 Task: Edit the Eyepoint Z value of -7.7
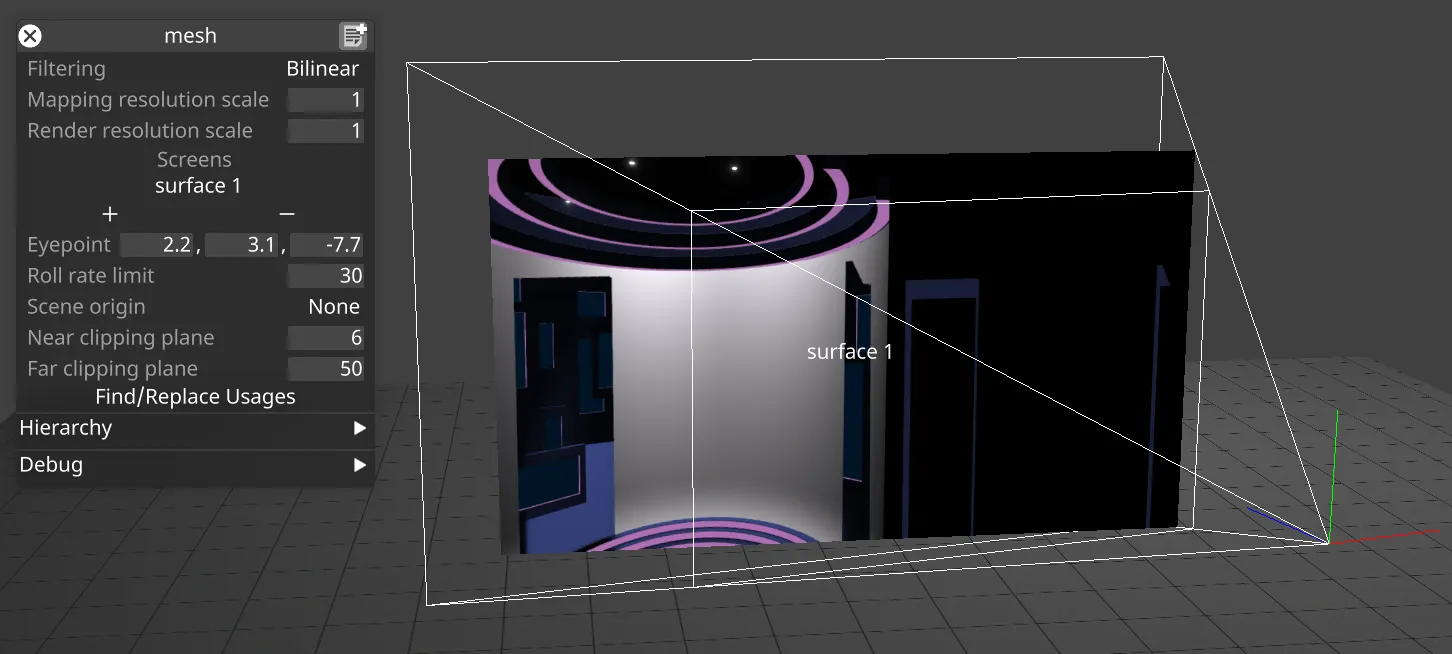325,244
